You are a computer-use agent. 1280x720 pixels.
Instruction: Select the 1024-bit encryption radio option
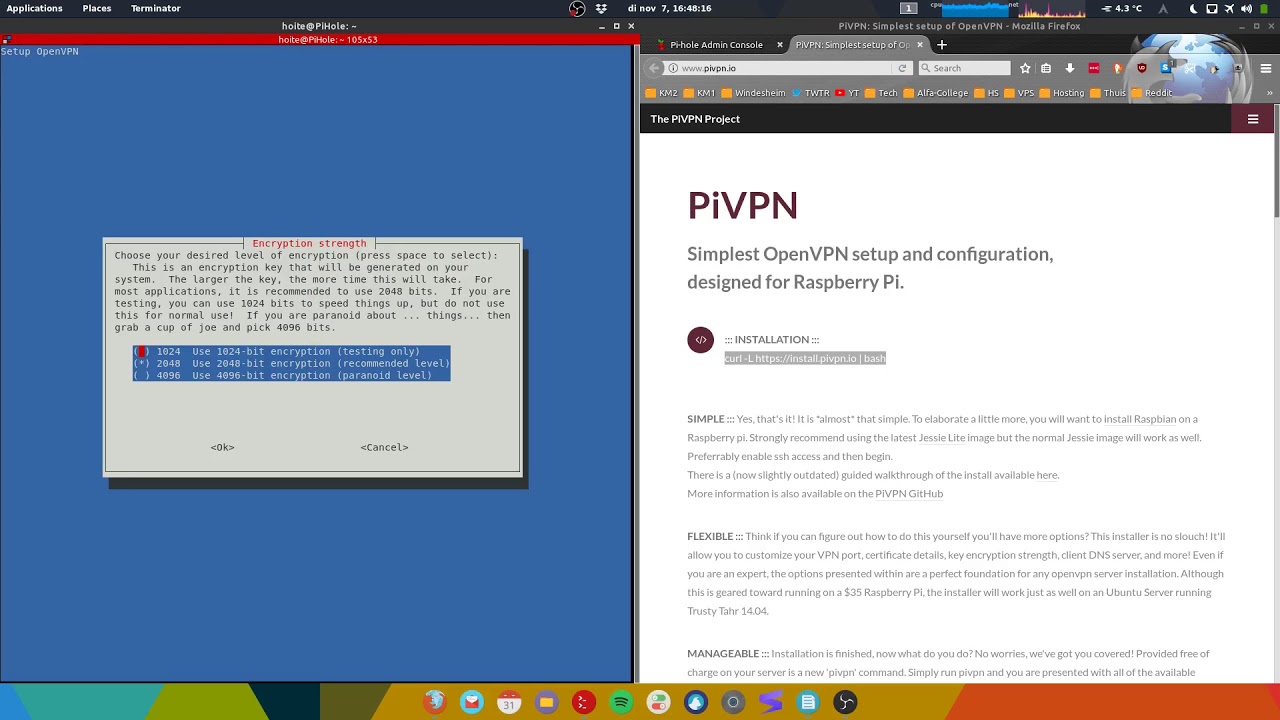pyautogui.click(x=291, y=351)
